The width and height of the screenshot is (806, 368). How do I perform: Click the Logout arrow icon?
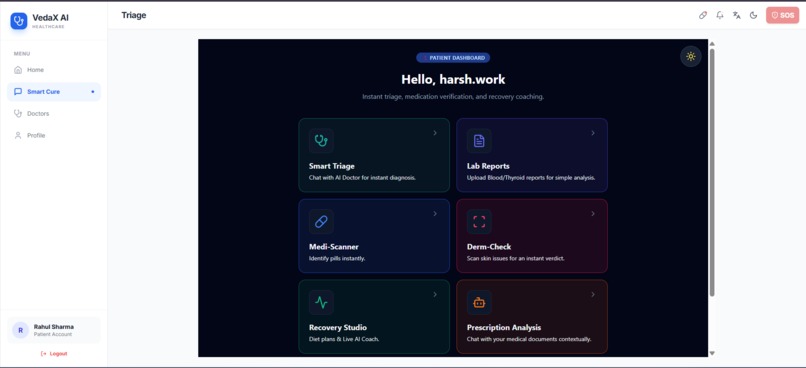tap(44, 354)
